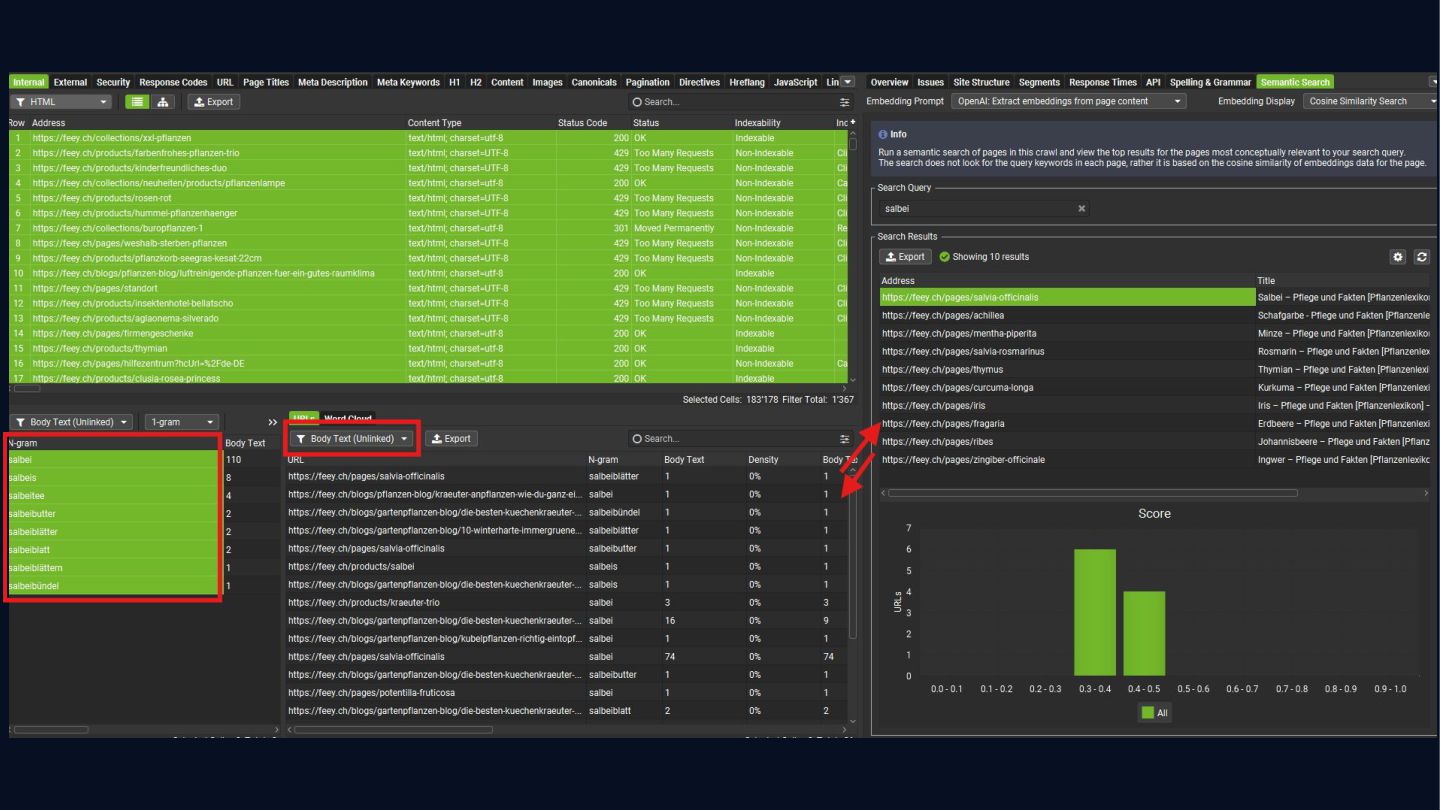Clear the salbei search query
1440x810 pixels.
point(1081,209)
